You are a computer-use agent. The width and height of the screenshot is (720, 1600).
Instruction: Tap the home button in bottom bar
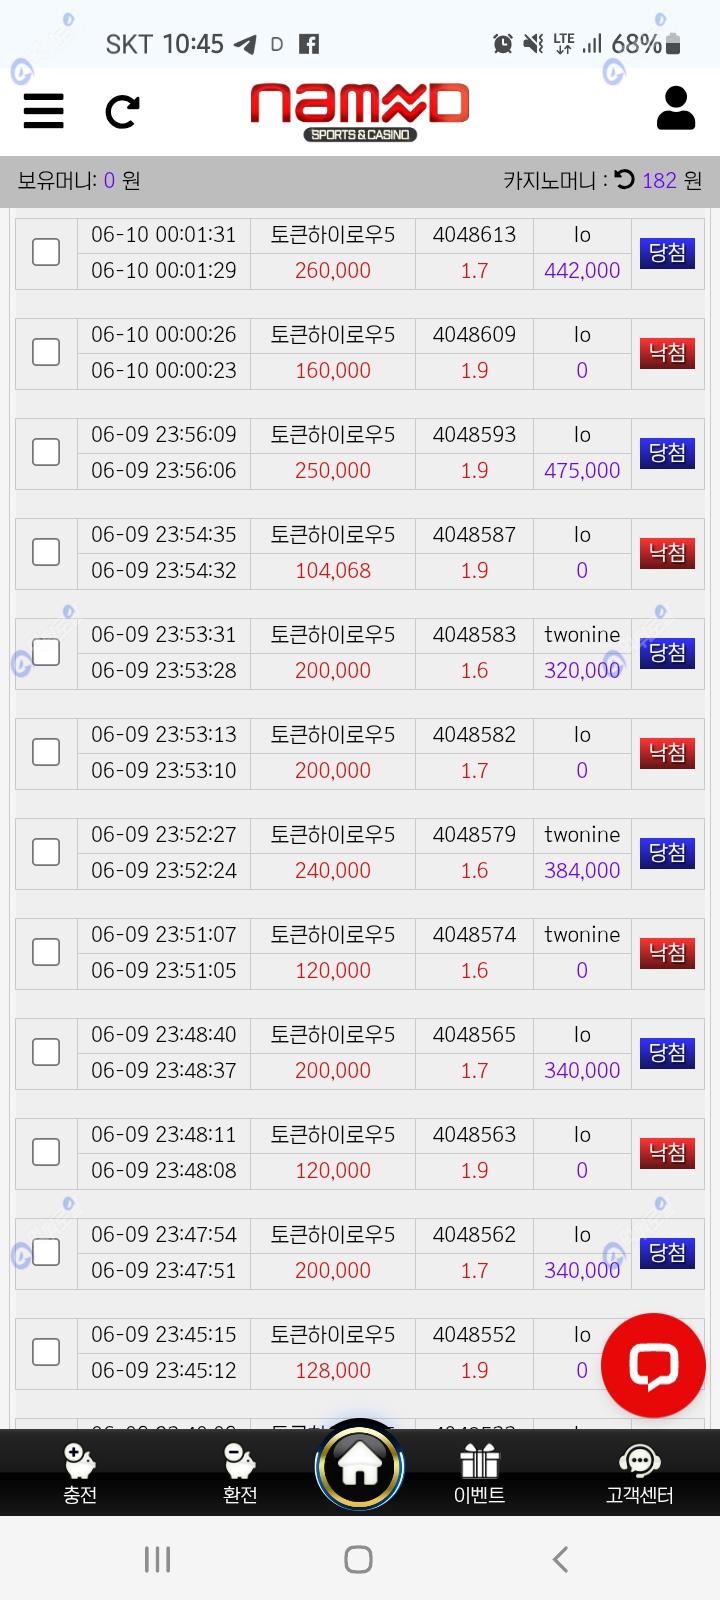point(359,1467)
